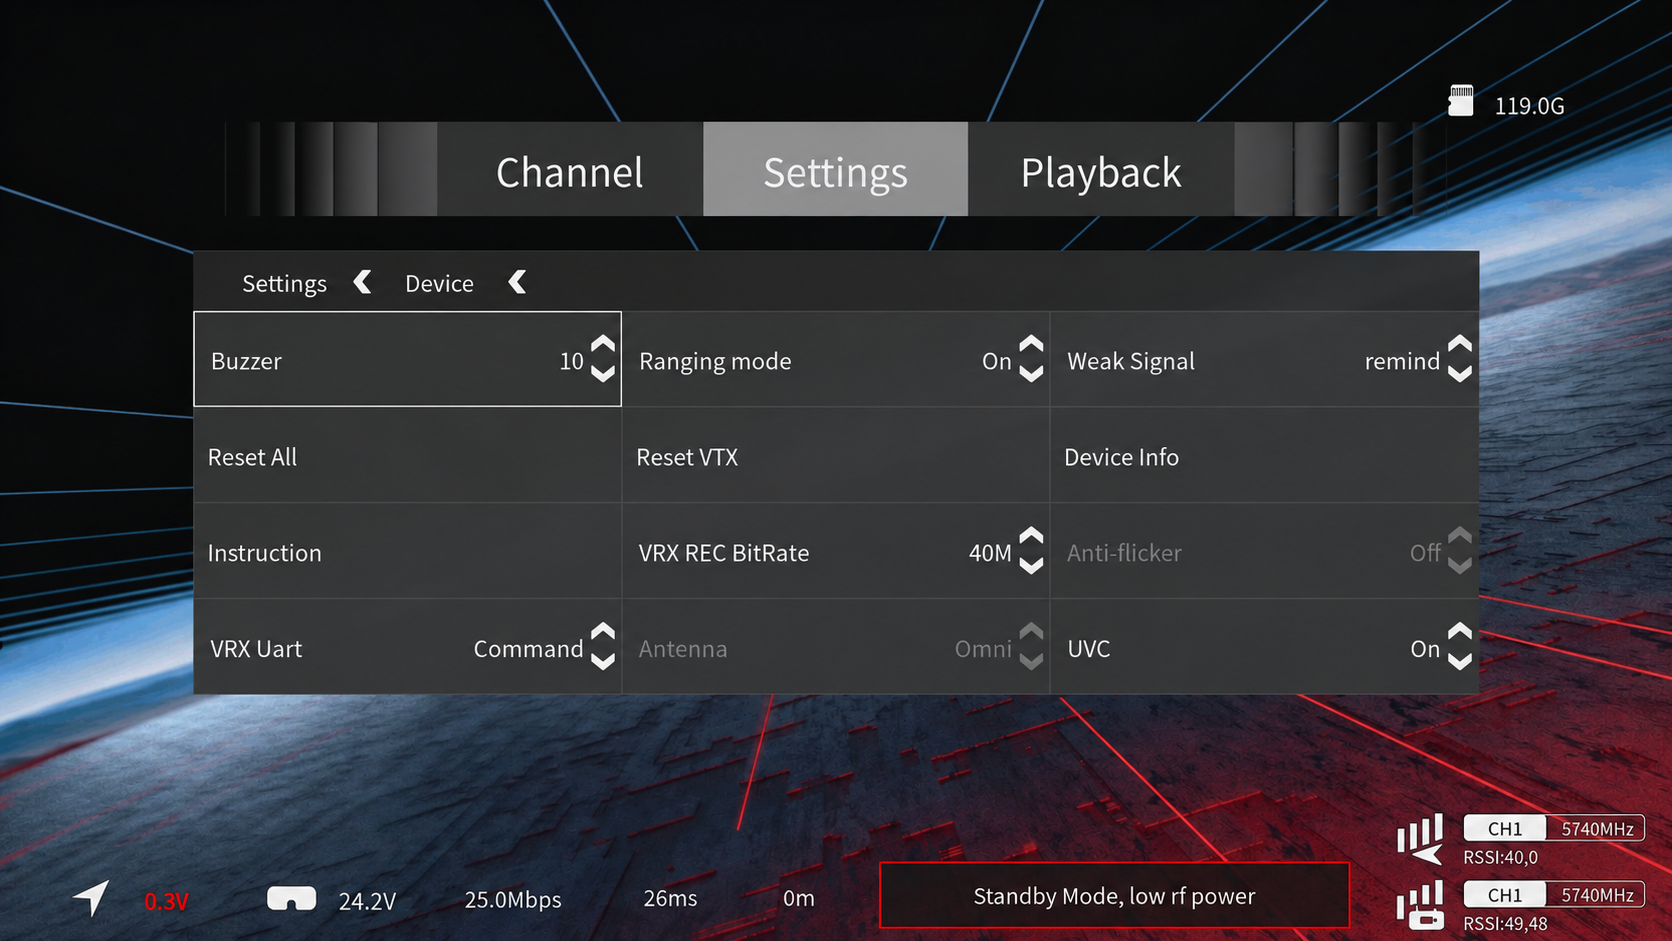
Task: Open Device Info
Action: (1264, 456)
